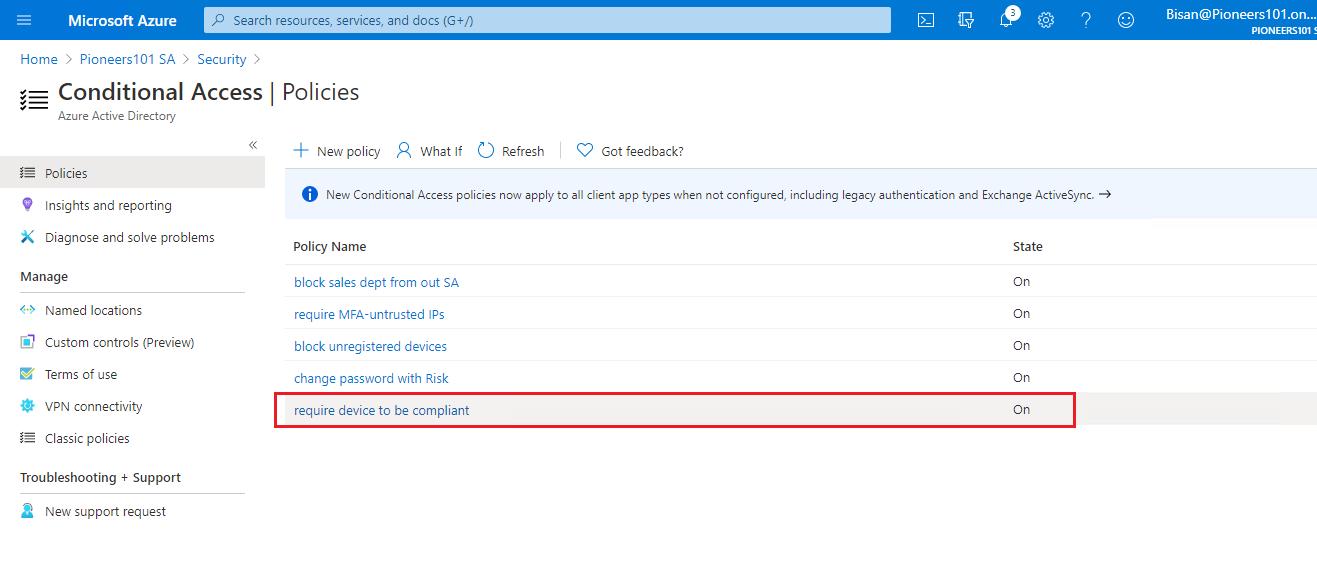Click the plus icon for New policy
This screenshot has height=569, width=1317.
coord(301,151)
